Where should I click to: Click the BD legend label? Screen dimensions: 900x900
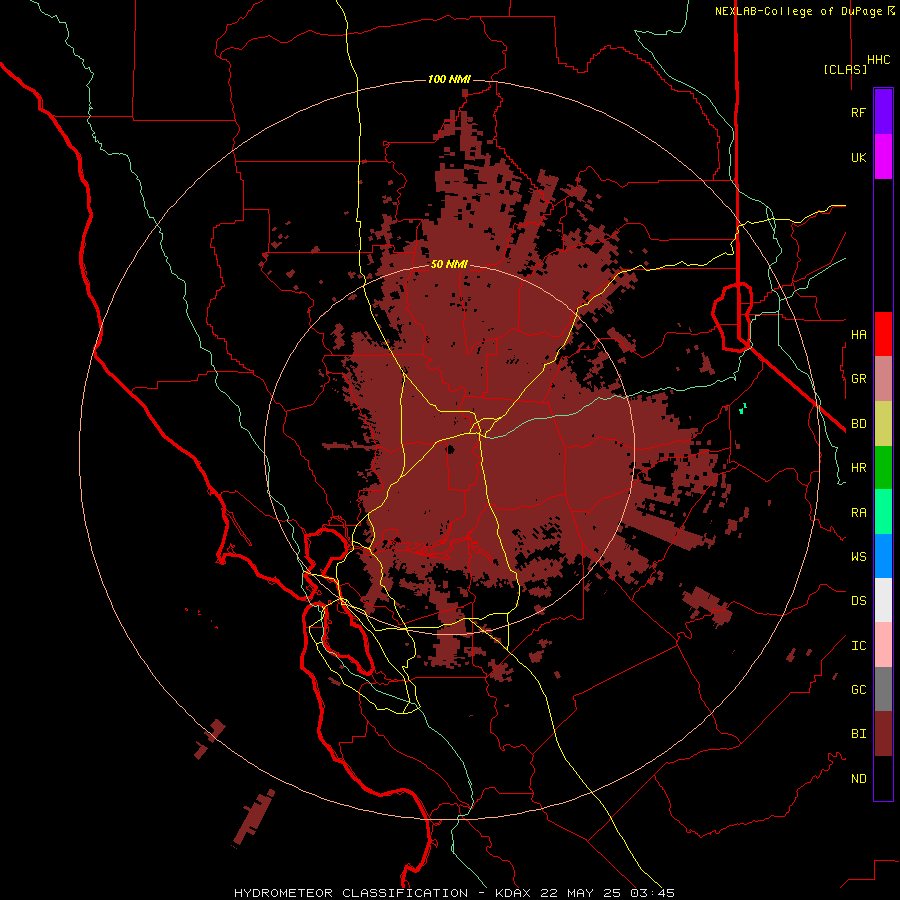858,424
